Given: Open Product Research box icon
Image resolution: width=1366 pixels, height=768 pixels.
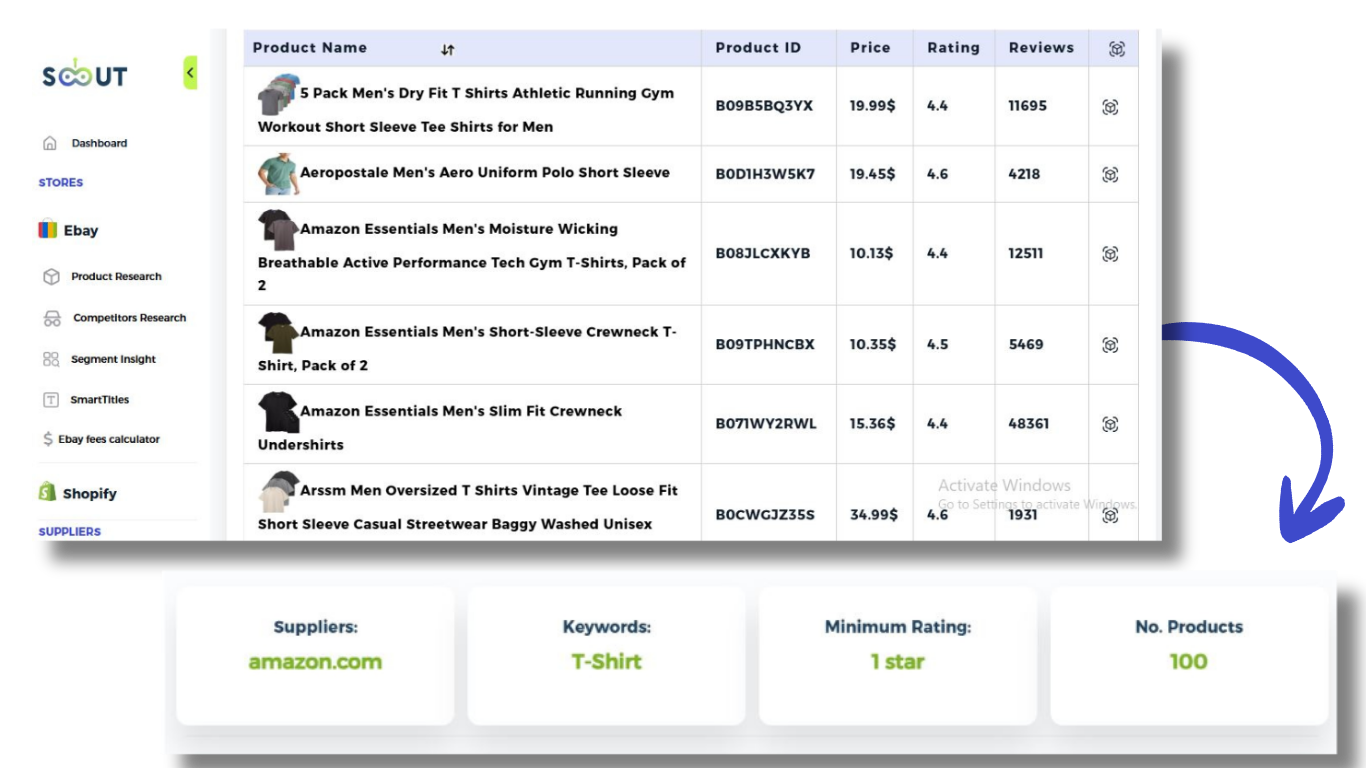Looking at the screenshot, I should (x=51, y=276).
